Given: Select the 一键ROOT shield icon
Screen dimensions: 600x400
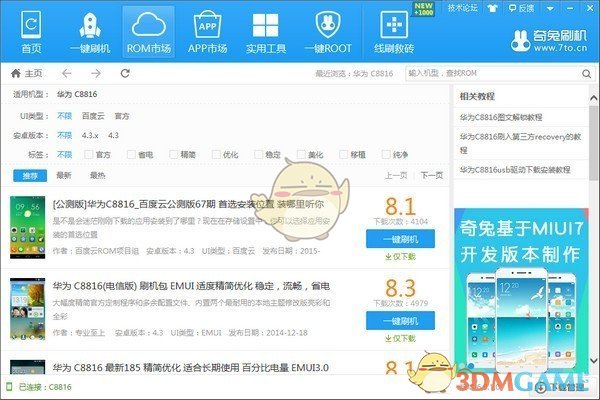Looking at the screenshot, I should click(x=328, y=32).
